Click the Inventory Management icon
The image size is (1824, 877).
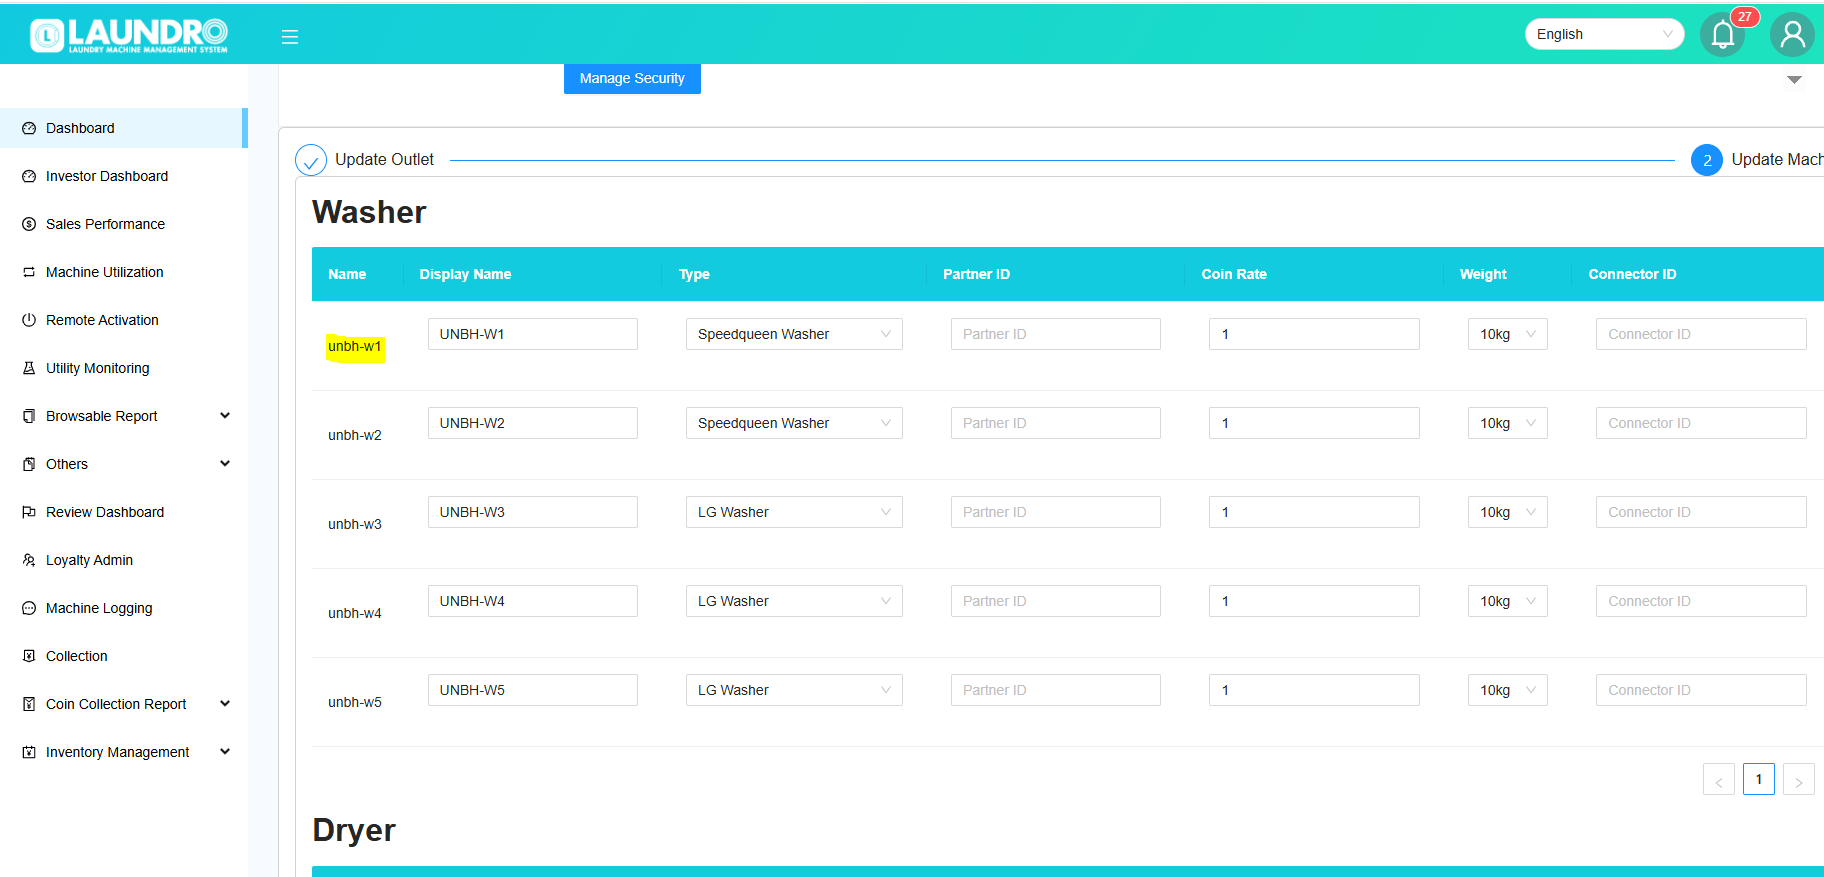tap(29, 752)
